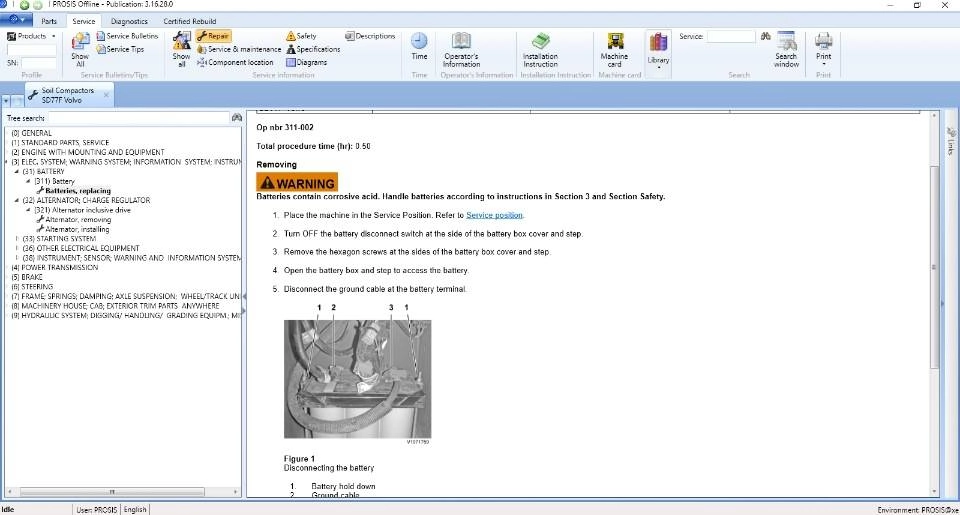Select Alternator, removing tree item
Screen dimensions: 960x515
(x=78, y=220)
